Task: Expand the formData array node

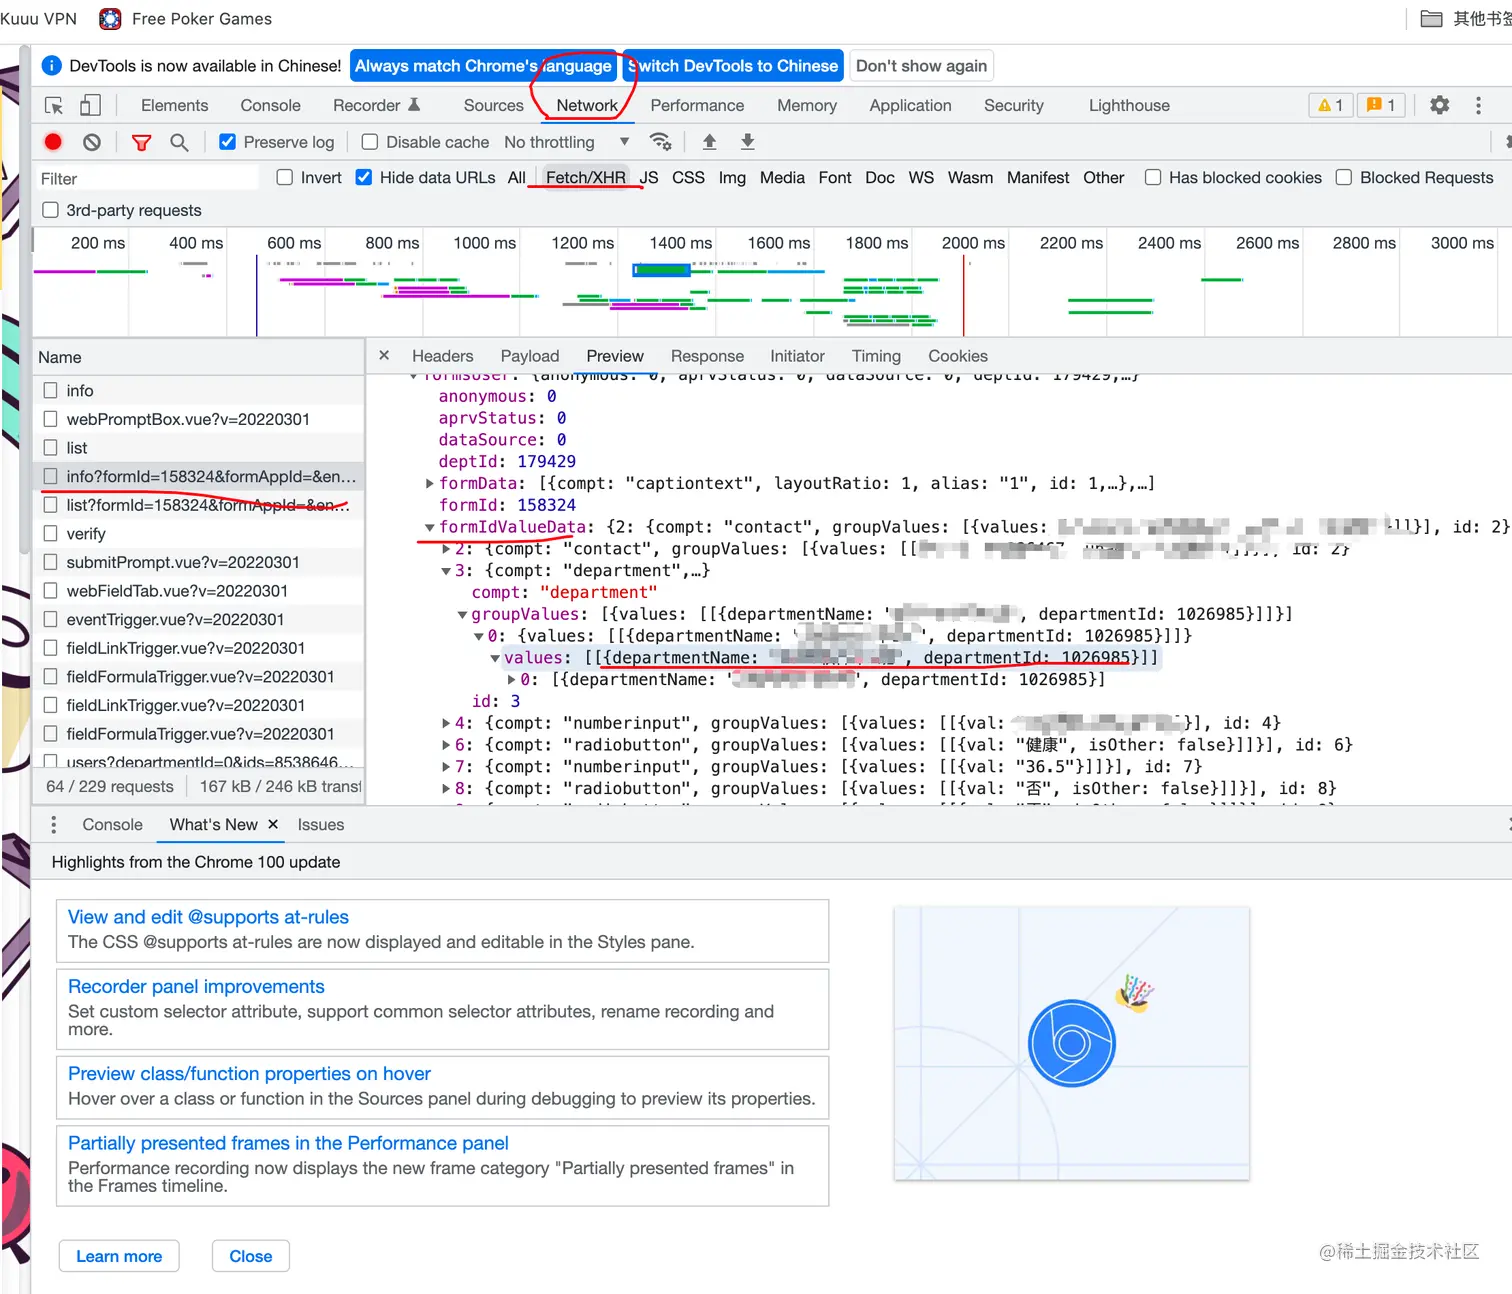Action: [429, 483]
